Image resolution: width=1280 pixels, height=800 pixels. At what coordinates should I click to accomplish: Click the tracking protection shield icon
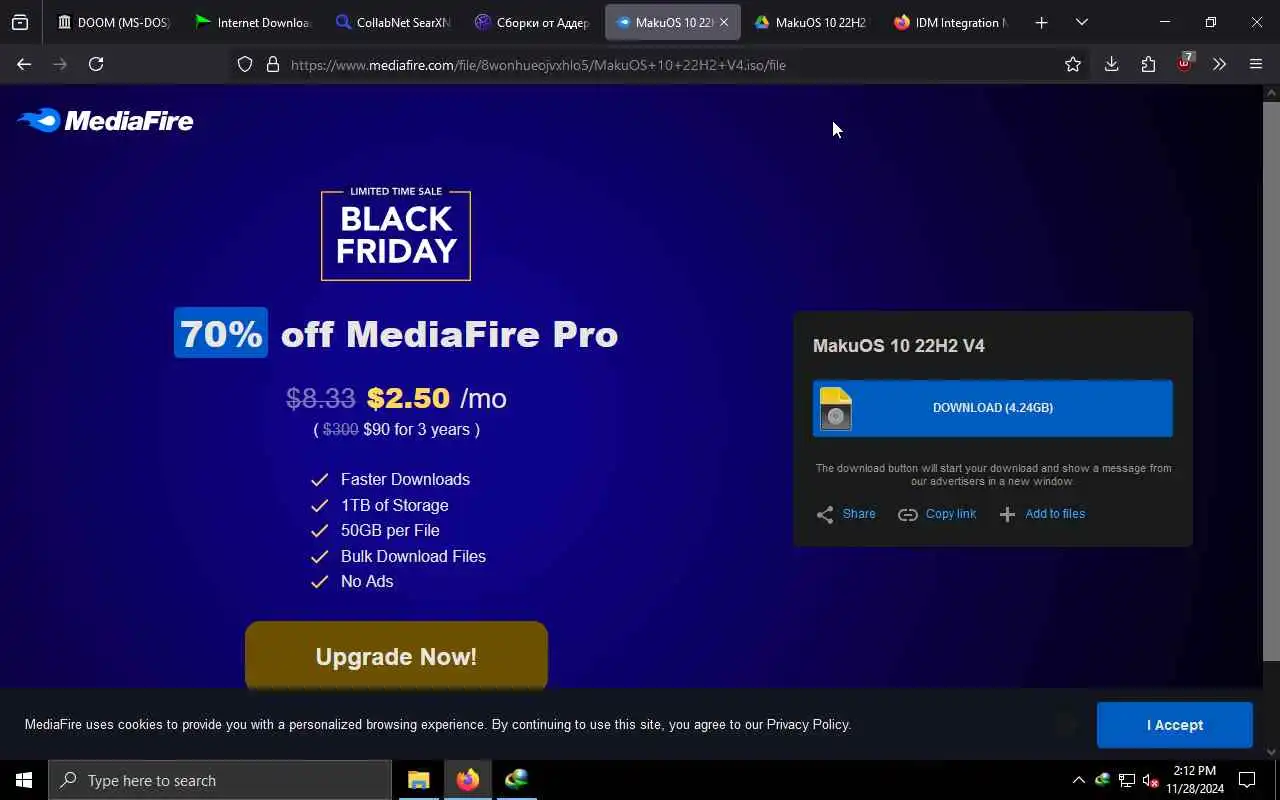(x=245, y=64)
